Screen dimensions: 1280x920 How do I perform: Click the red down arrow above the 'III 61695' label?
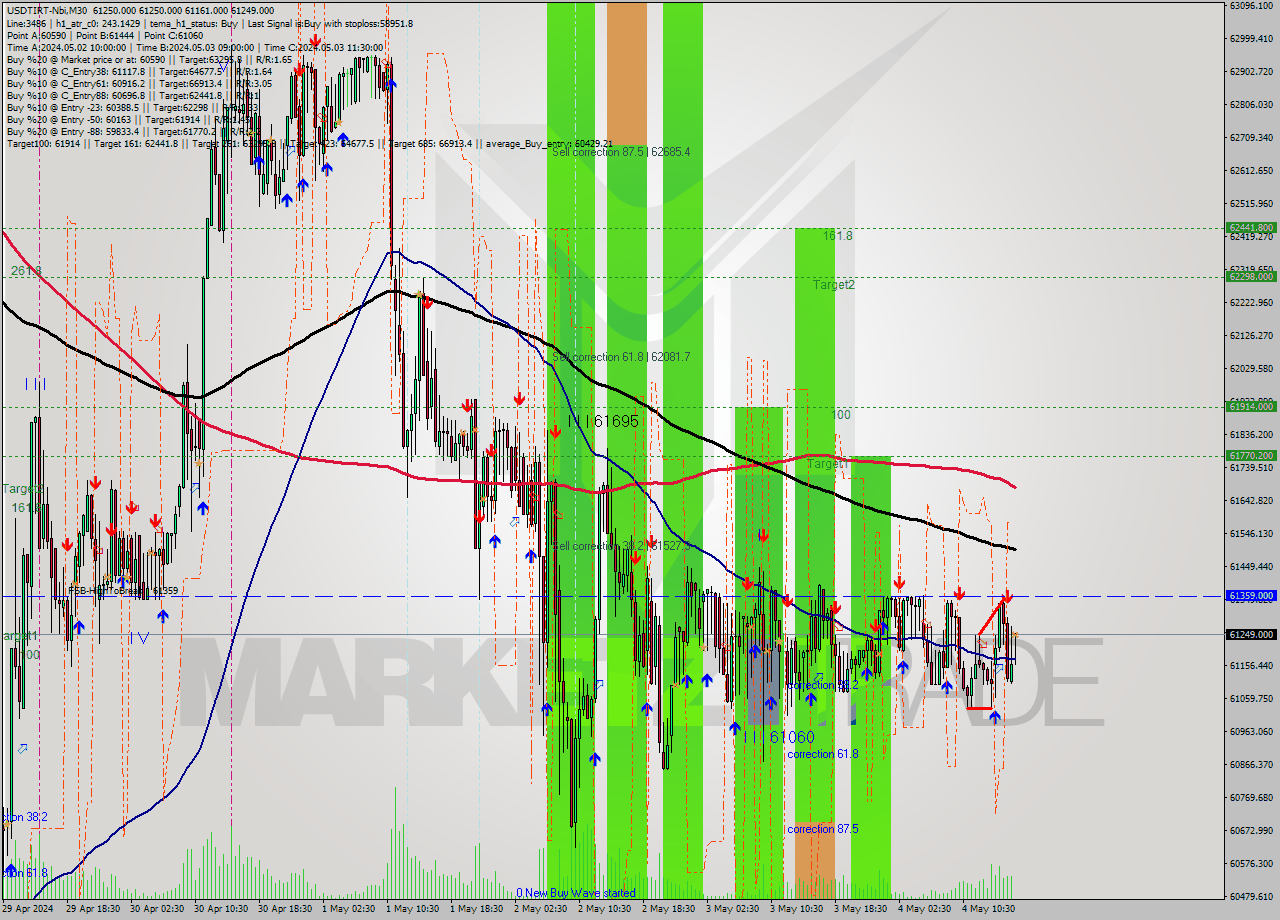(x=556, y=431)
